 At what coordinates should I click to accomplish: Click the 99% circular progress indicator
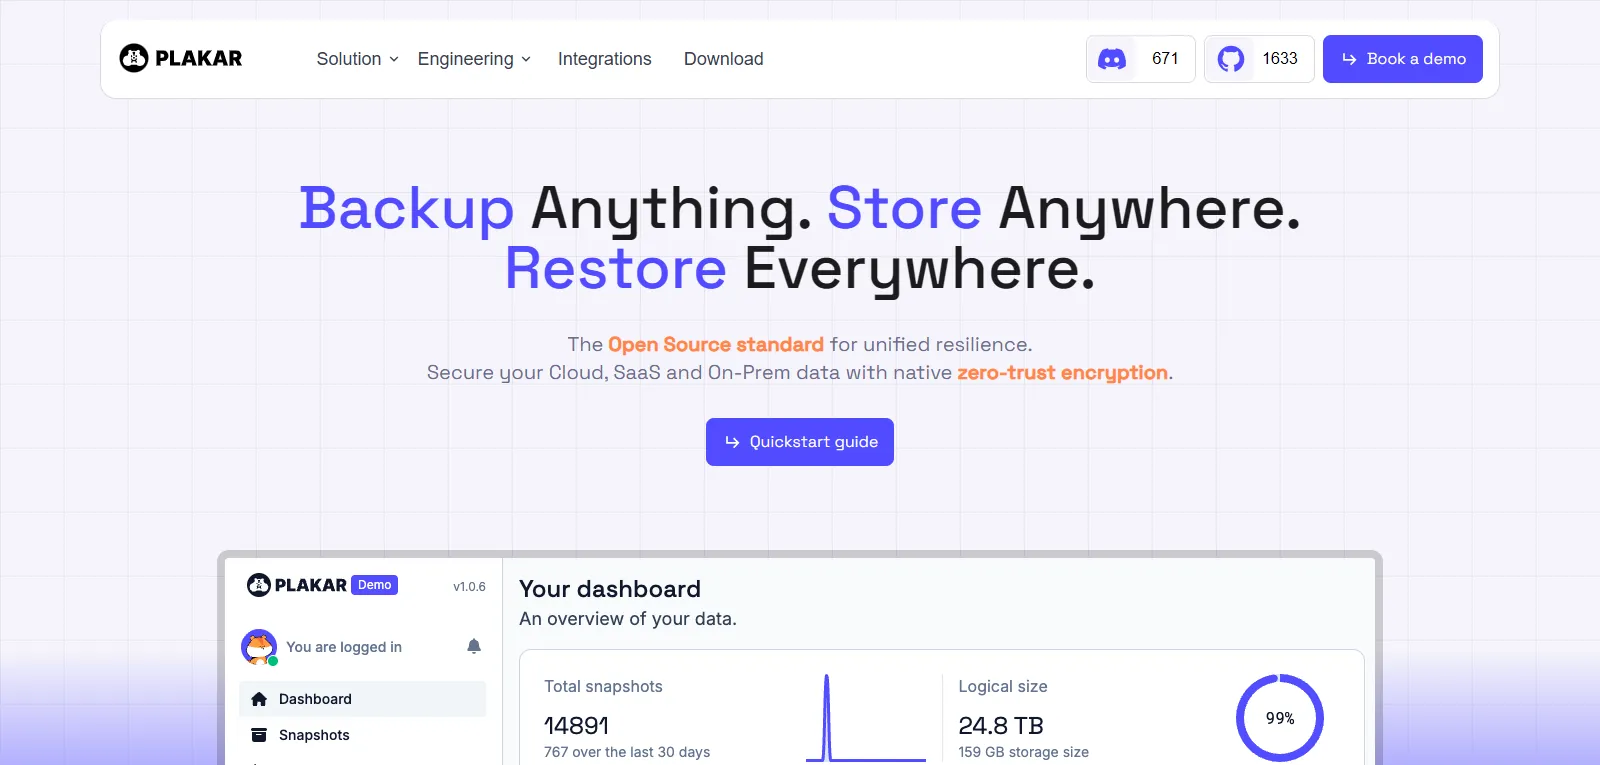[x=1279, y=718]
